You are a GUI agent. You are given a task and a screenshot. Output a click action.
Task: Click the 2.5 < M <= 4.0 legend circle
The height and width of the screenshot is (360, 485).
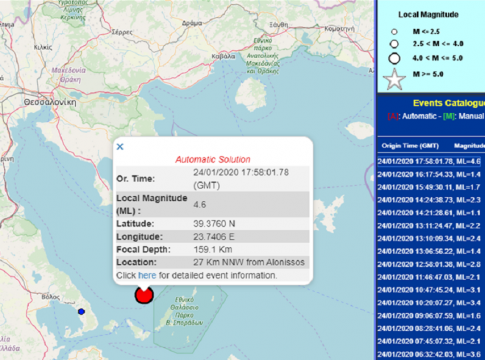click(394, 44)
